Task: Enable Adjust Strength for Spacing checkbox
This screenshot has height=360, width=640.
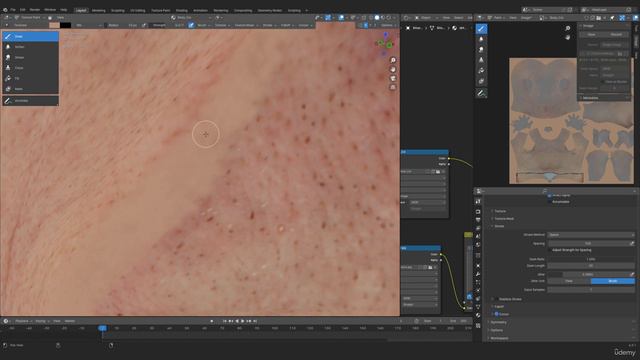Action: 549,250
